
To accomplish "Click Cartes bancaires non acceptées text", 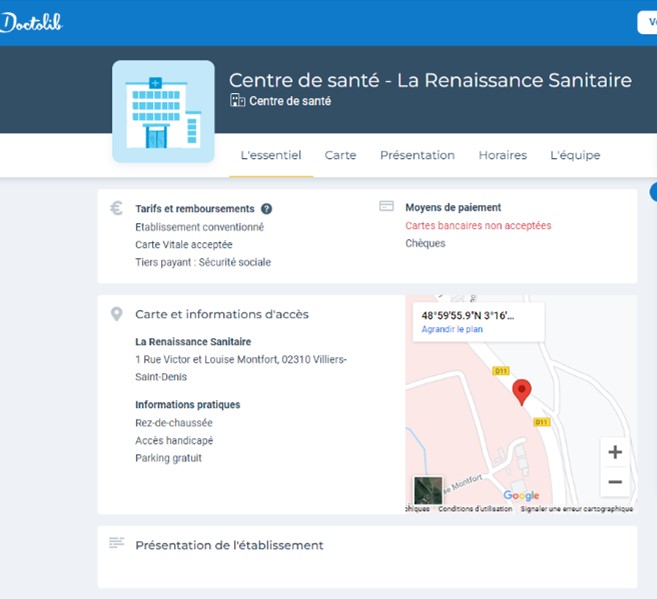I will 478,225.
